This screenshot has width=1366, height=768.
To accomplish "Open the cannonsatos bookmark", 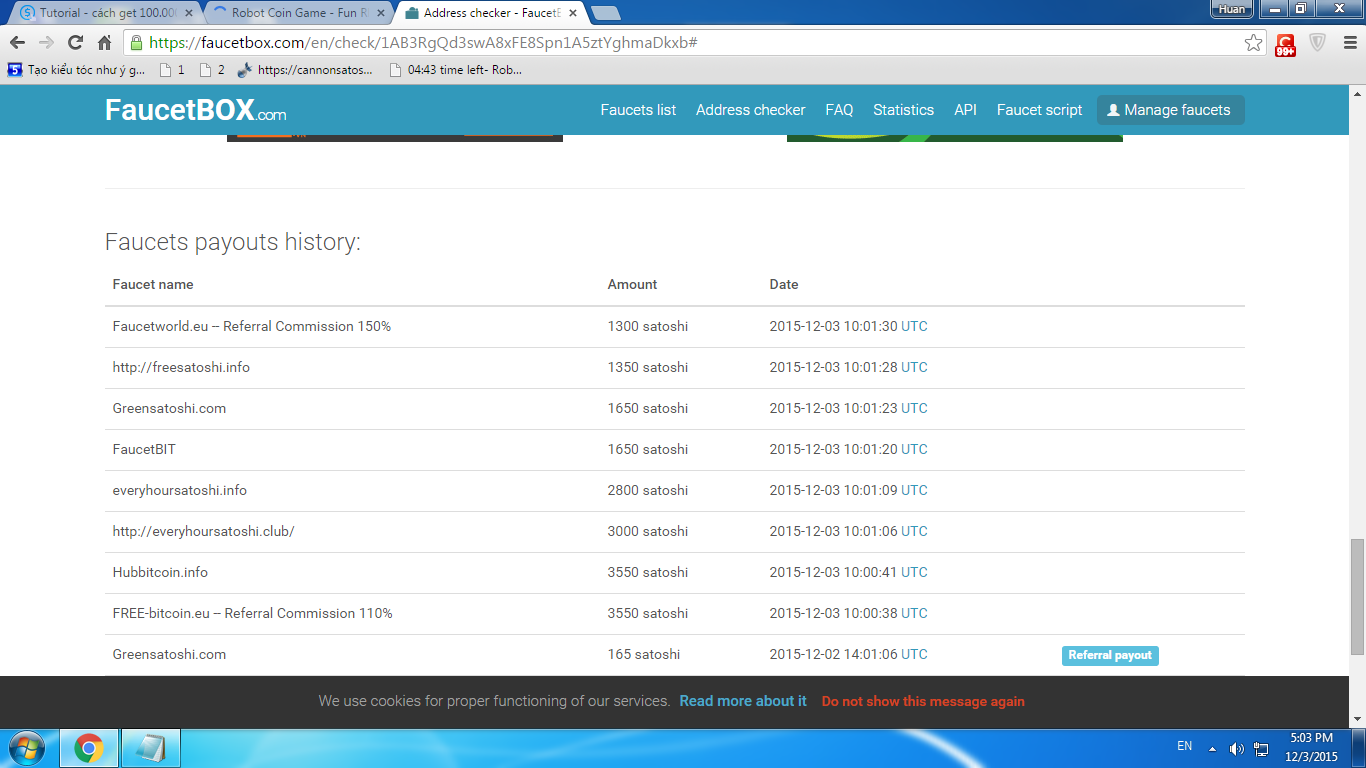I will tap(305, 70).
